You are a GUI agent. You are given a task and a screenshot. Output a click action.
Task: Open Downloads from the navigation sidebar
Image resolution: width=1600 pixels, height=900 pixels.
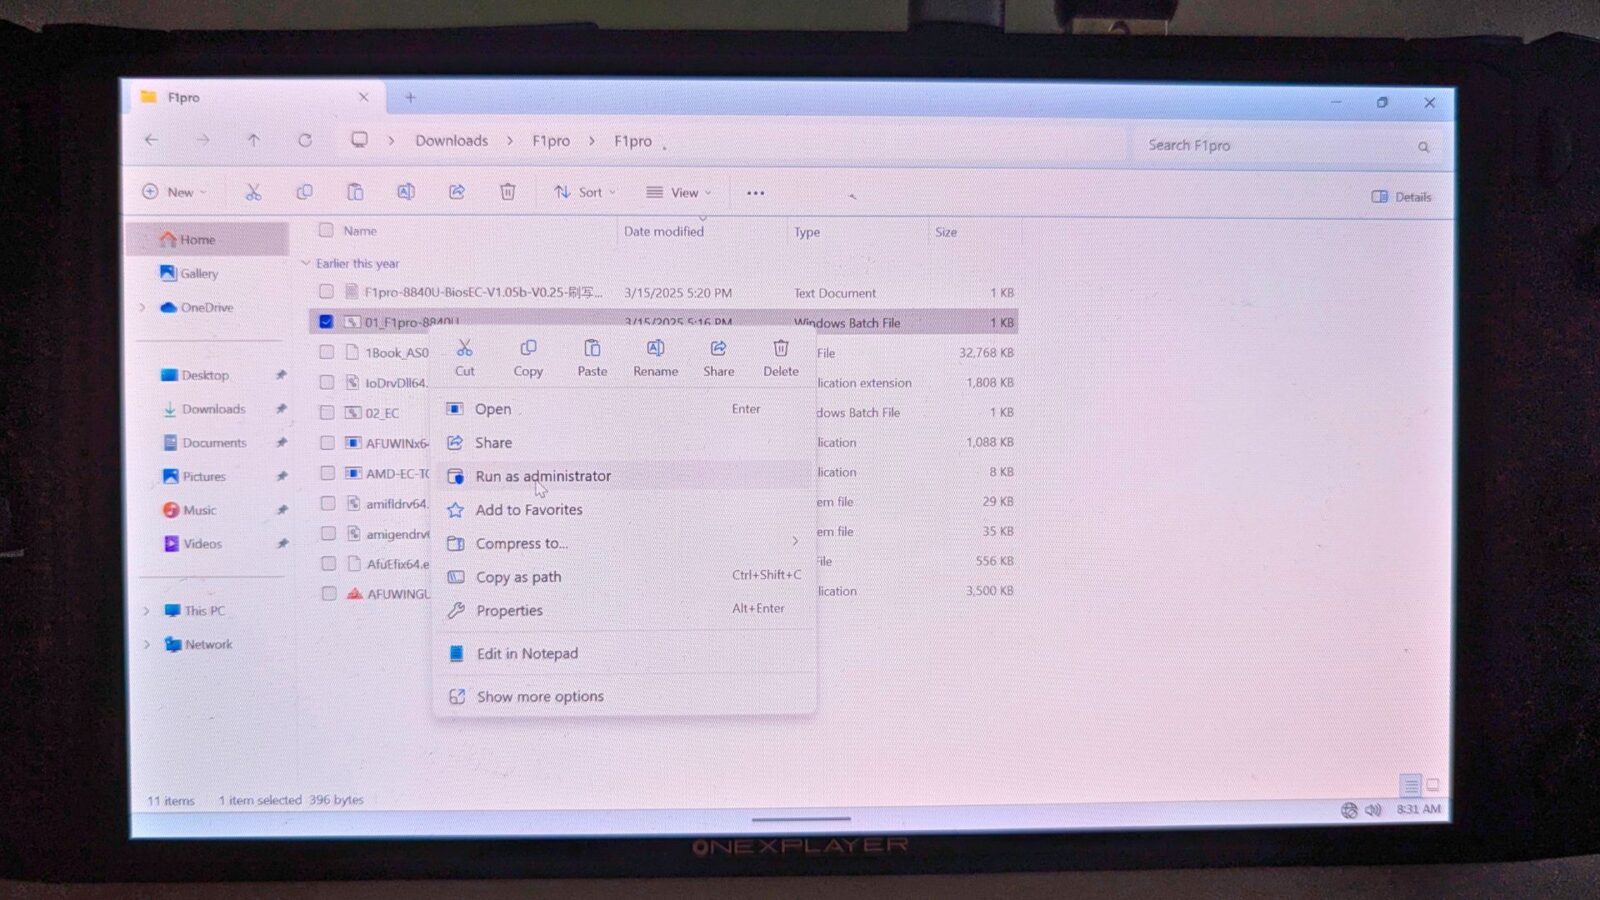211,409
